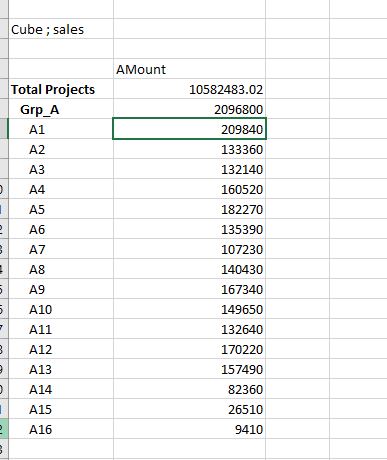Click the A10 row label
Screen dimensions: 387x460
[61, 309]
